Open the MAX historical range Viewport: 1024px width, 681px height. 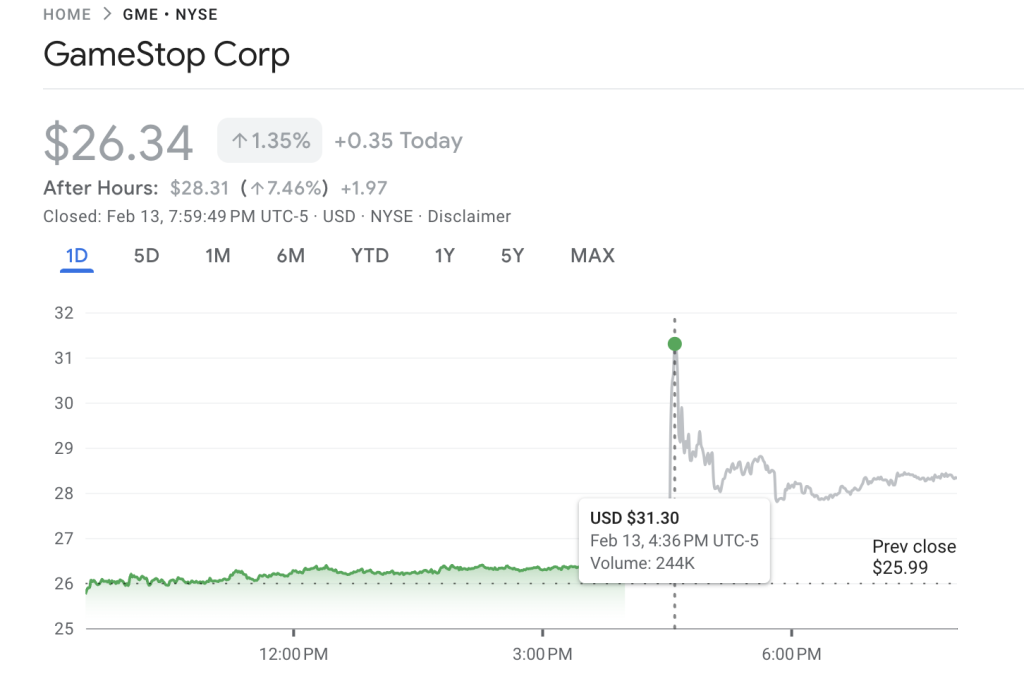tap(592, 255)
